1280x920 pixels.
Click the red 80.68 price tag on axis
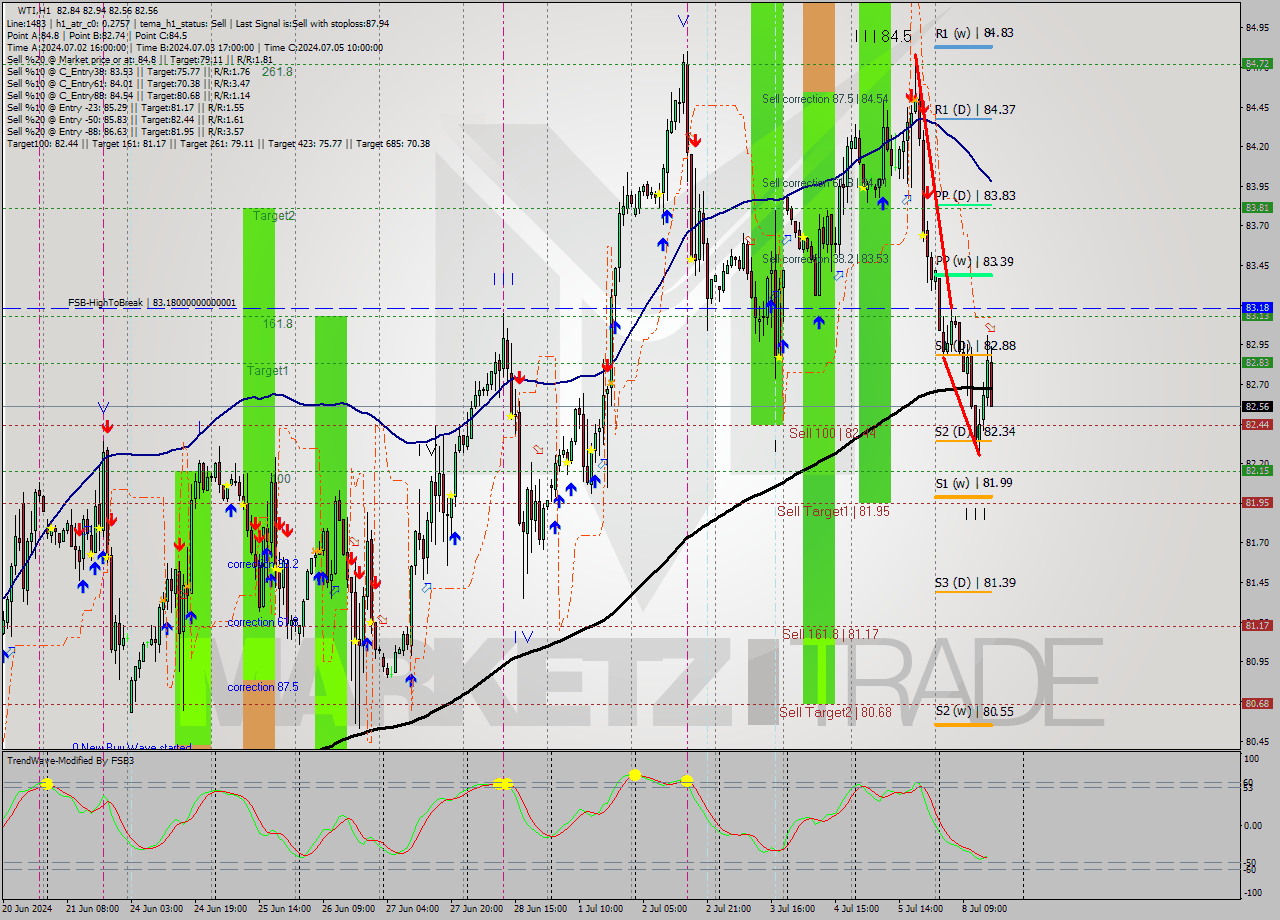point(1256,704)
